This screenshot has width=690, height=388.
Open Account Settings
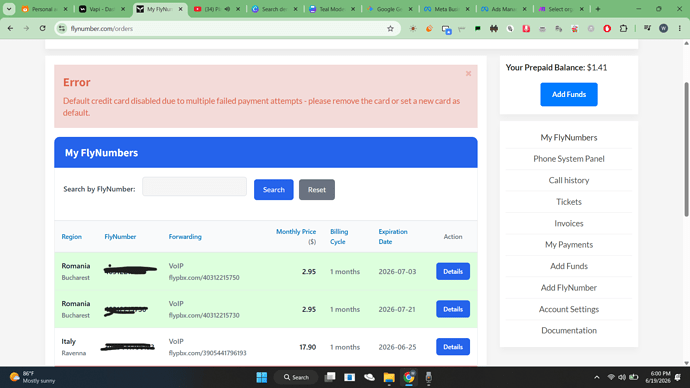pos(569,309)
